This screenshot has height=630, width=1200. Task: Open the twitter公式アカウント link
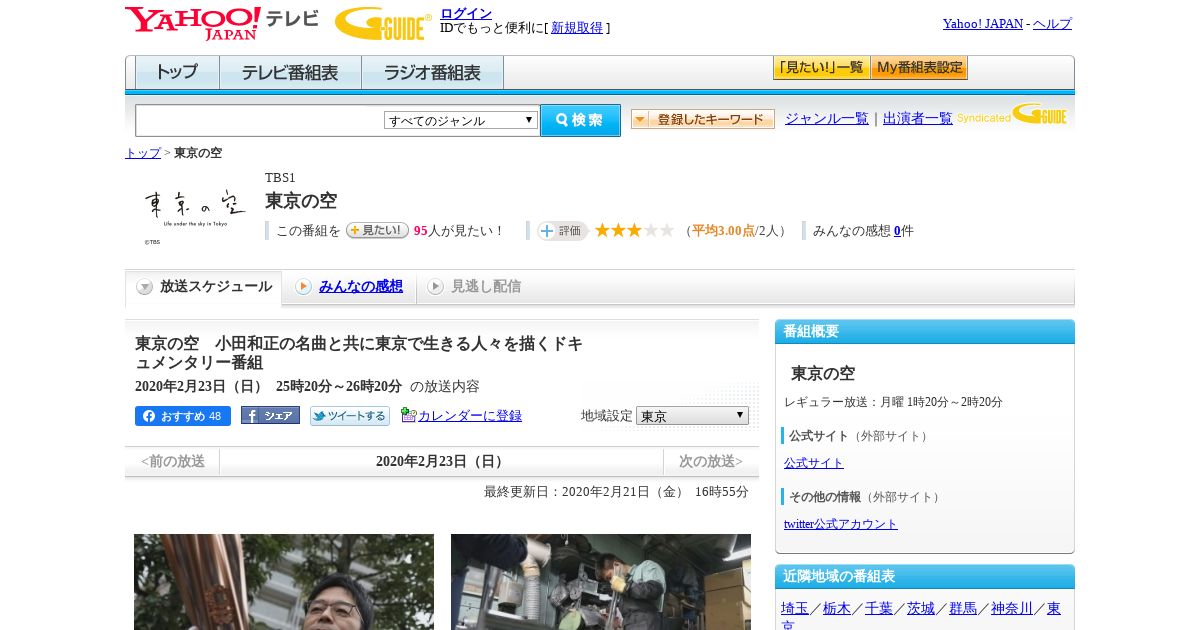click(x=841, y=524)
